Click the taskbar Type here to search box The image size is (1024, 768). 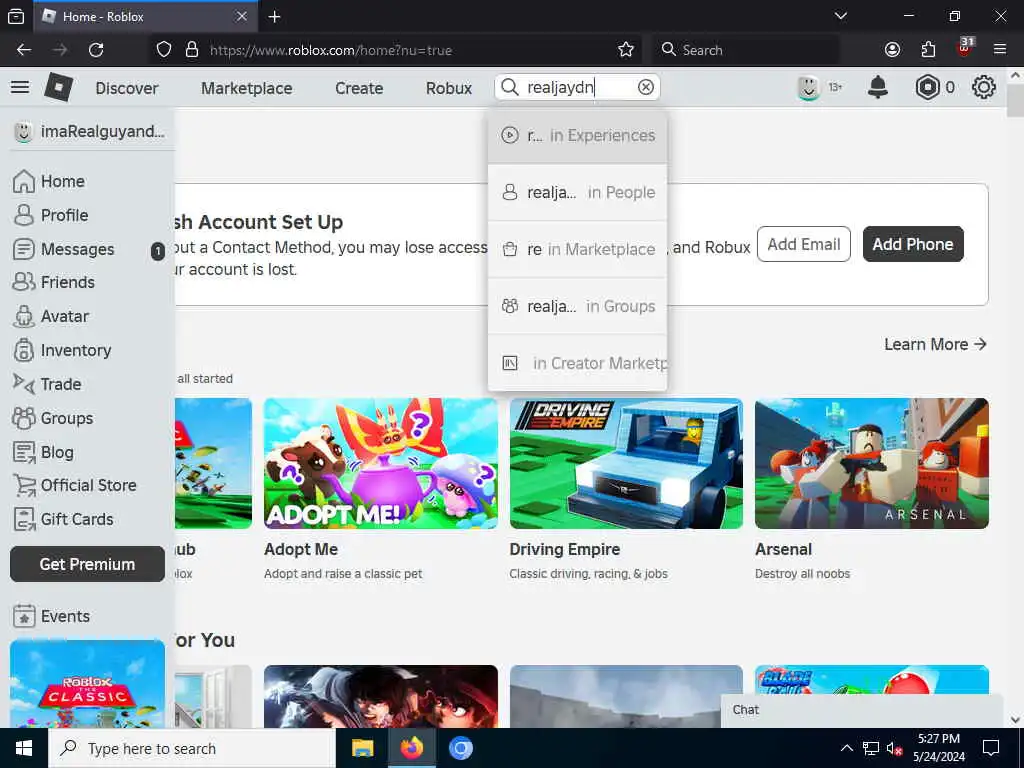coord(192,748)
